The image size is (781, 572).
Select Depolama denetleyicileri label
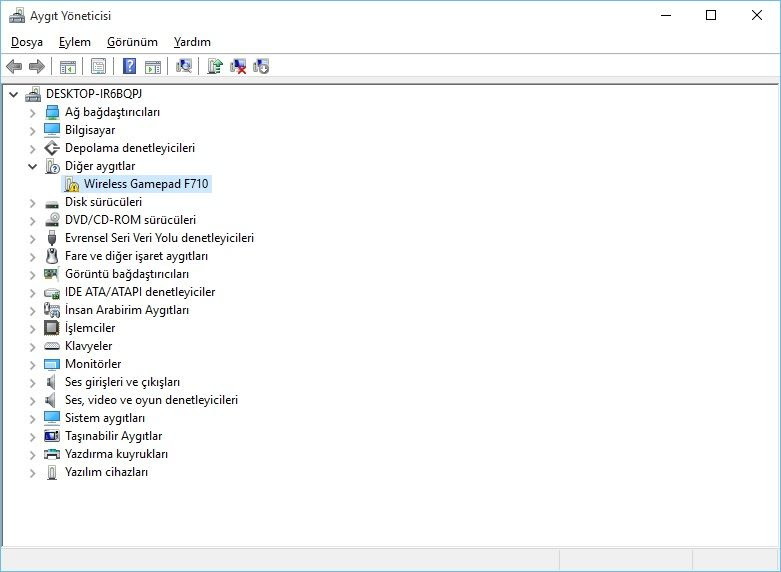pyautogui.click(x=130, y=148)
